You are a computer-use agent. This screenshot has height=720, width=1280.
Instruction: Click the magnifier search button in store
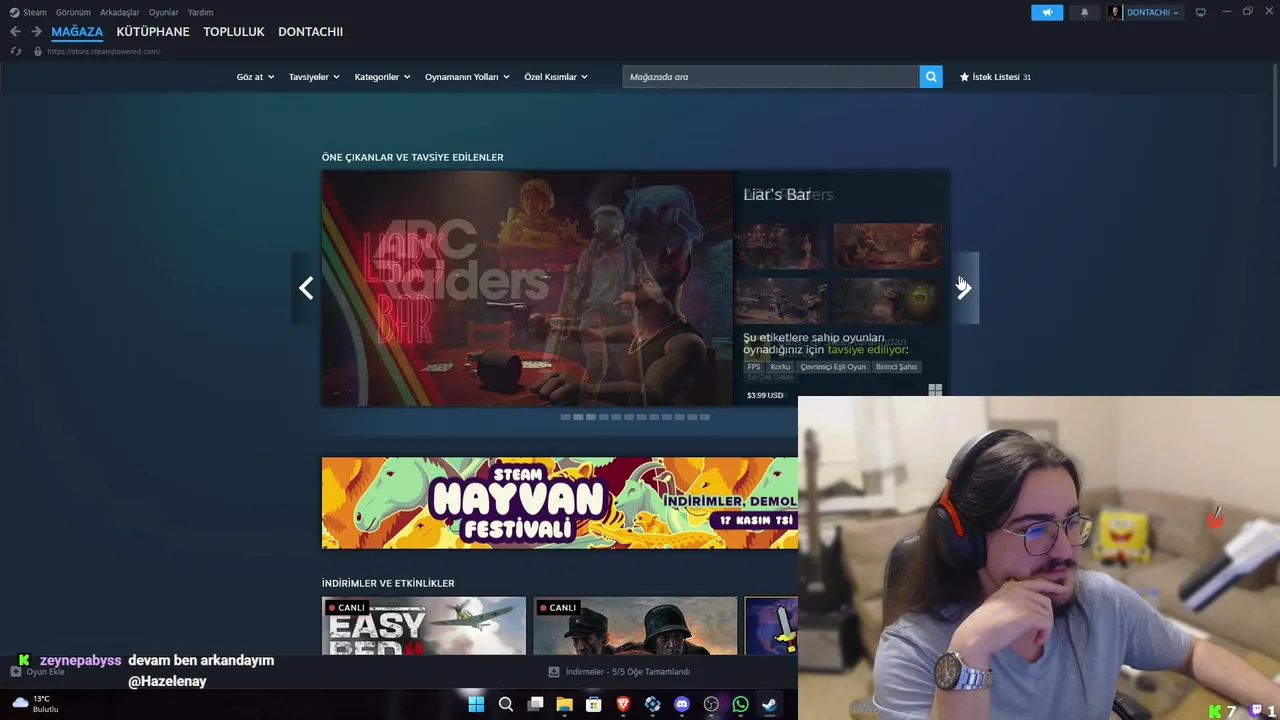931,77
